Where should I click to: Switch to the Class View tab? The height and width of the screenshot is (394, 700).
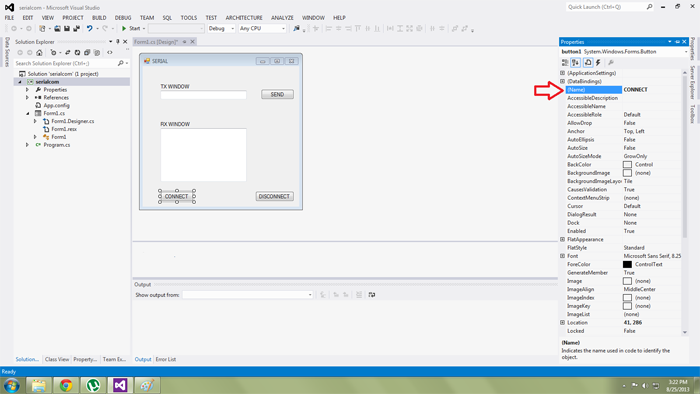point(57,359)
